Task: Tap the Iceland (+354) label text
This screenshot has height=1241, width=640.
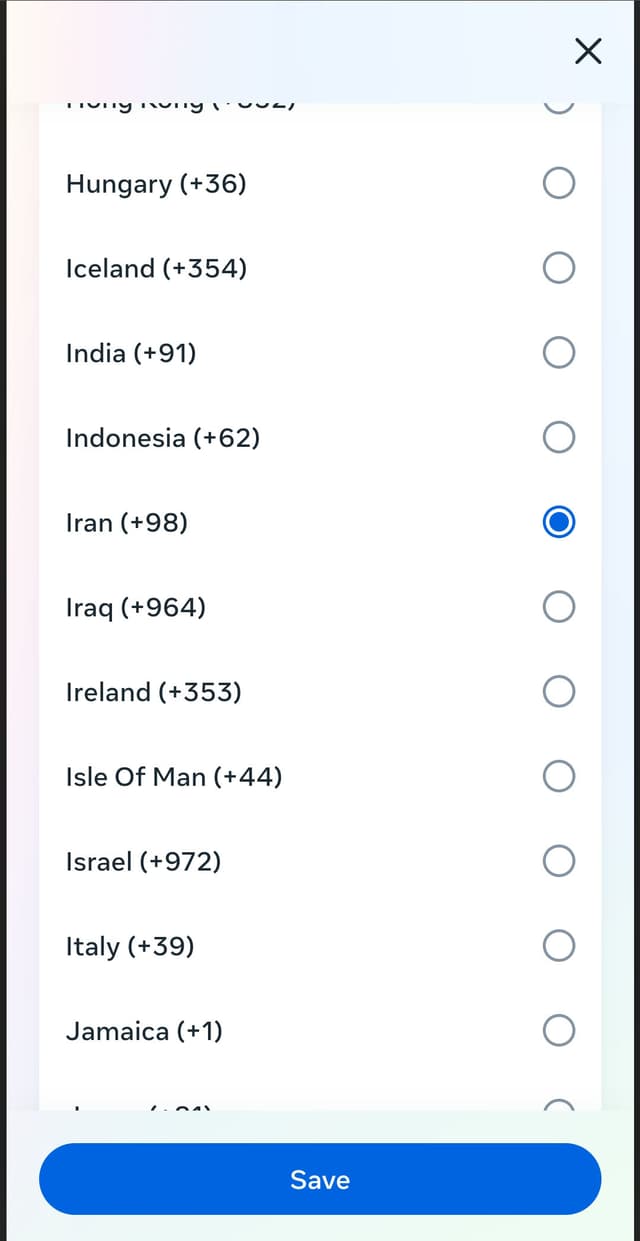Action: [x=156, y=269]
